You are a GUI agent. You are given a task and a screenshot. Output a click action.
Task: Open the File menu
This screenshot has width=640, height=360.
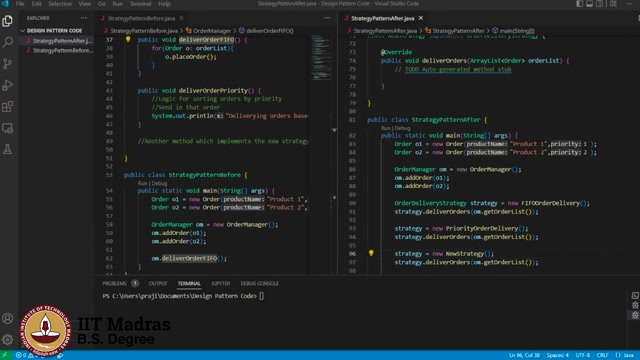point(20,4)
